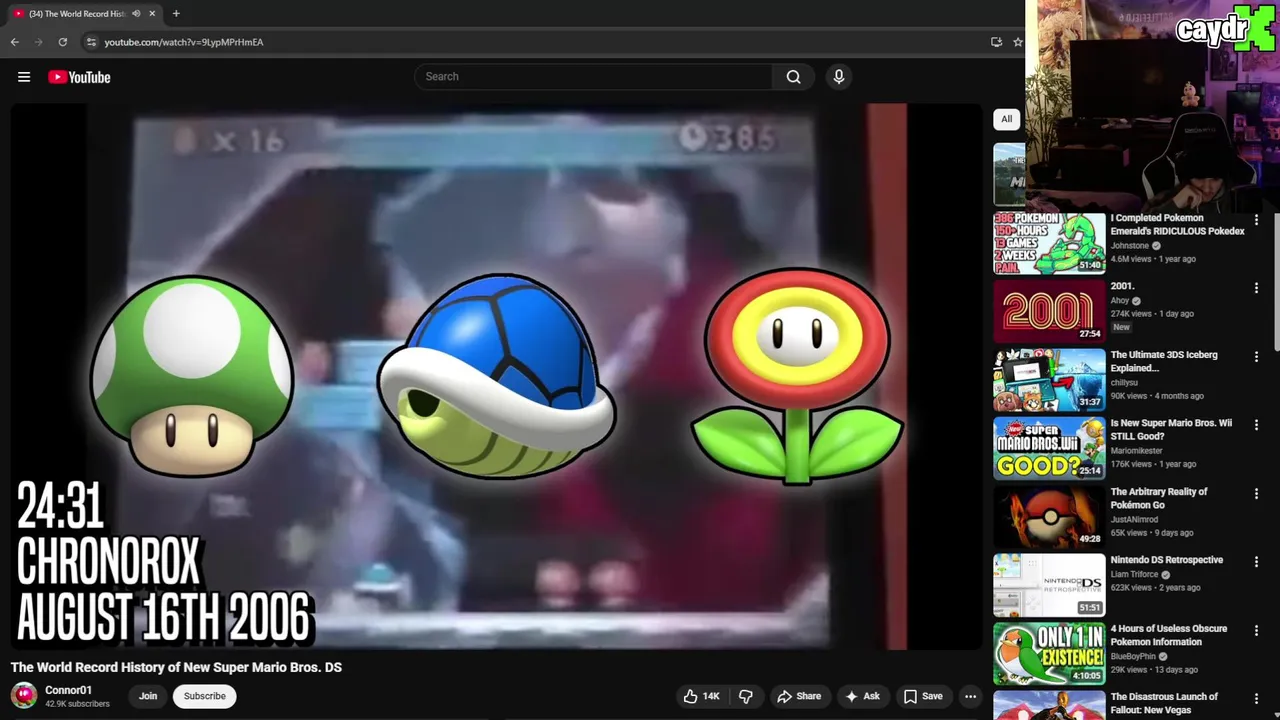Open options for 4 Hours of Useless Pokemon
1280x720 pixels.
(x=1256, y=630)
